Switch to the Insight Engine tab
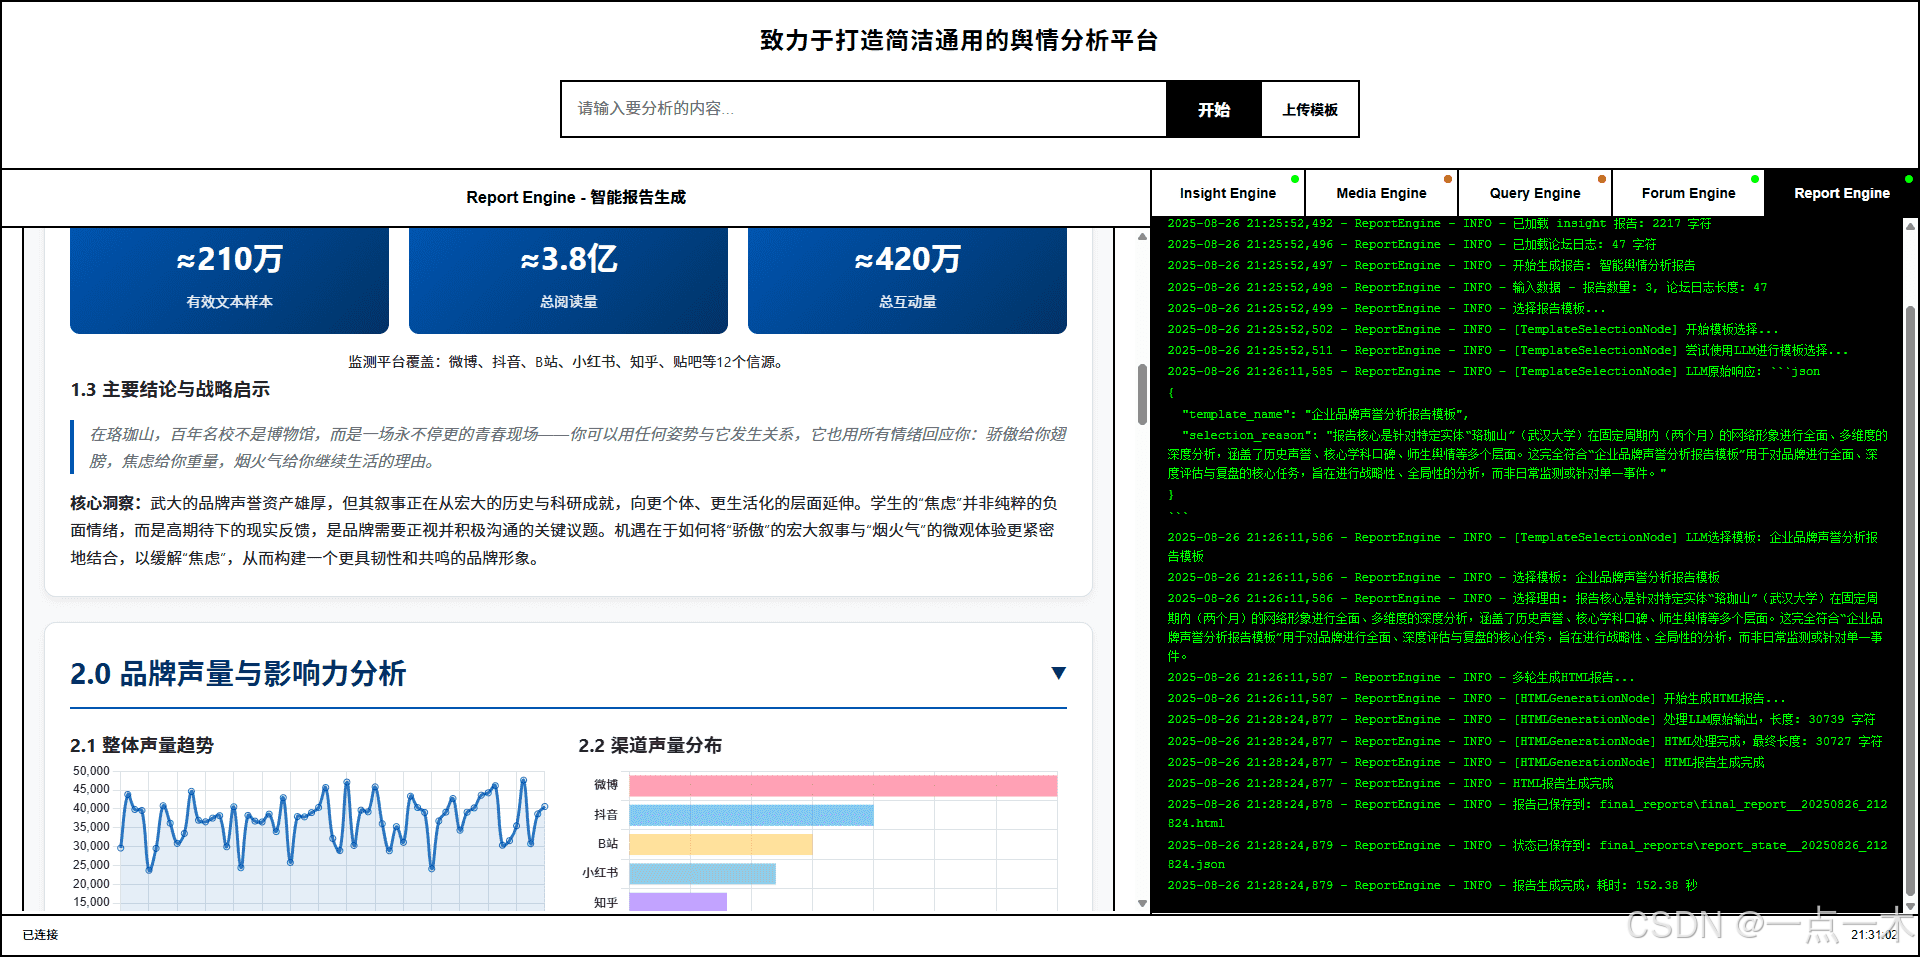The width and height of the screenshot is (1920, 957). [x=1227, y=193]
